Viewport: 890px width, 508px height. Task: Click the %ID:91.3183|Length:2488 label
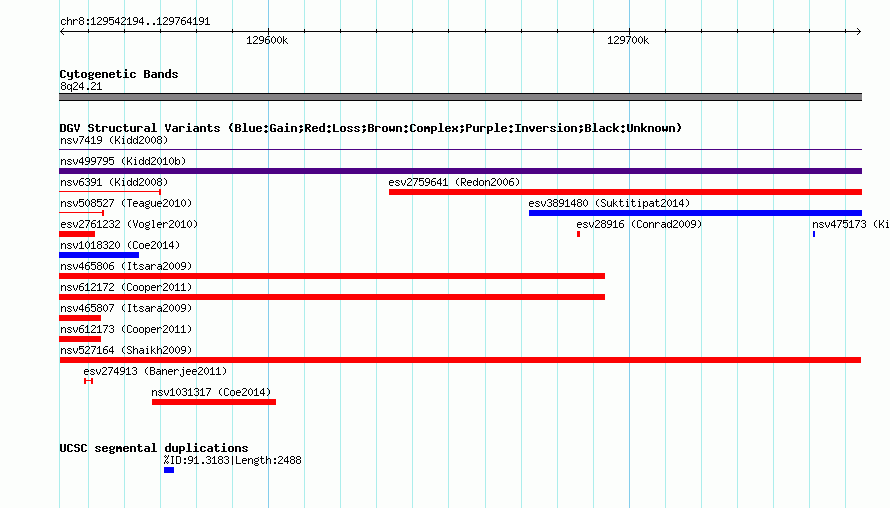[233, 460]
